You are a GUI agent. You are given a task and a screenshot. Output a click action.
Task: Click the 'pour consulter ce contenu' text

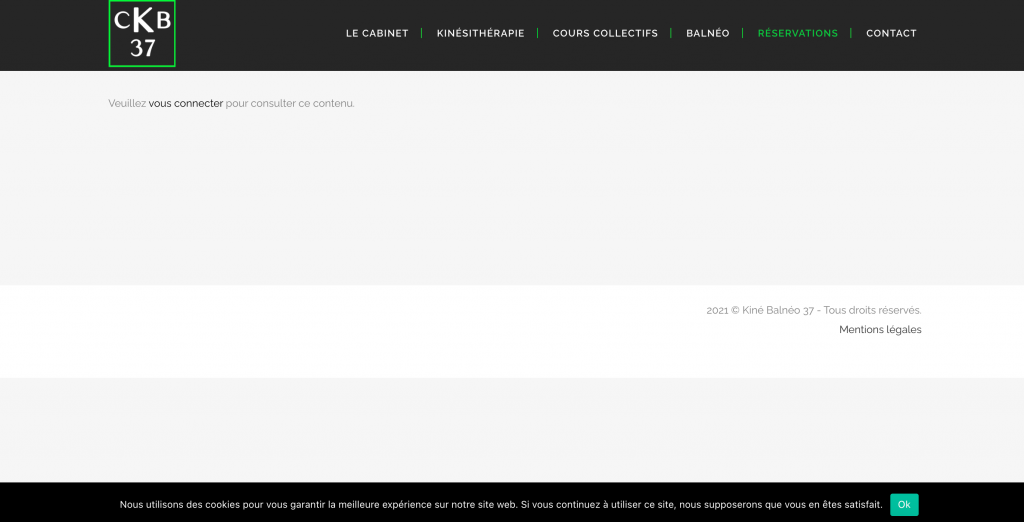click(x=290, y=103)
